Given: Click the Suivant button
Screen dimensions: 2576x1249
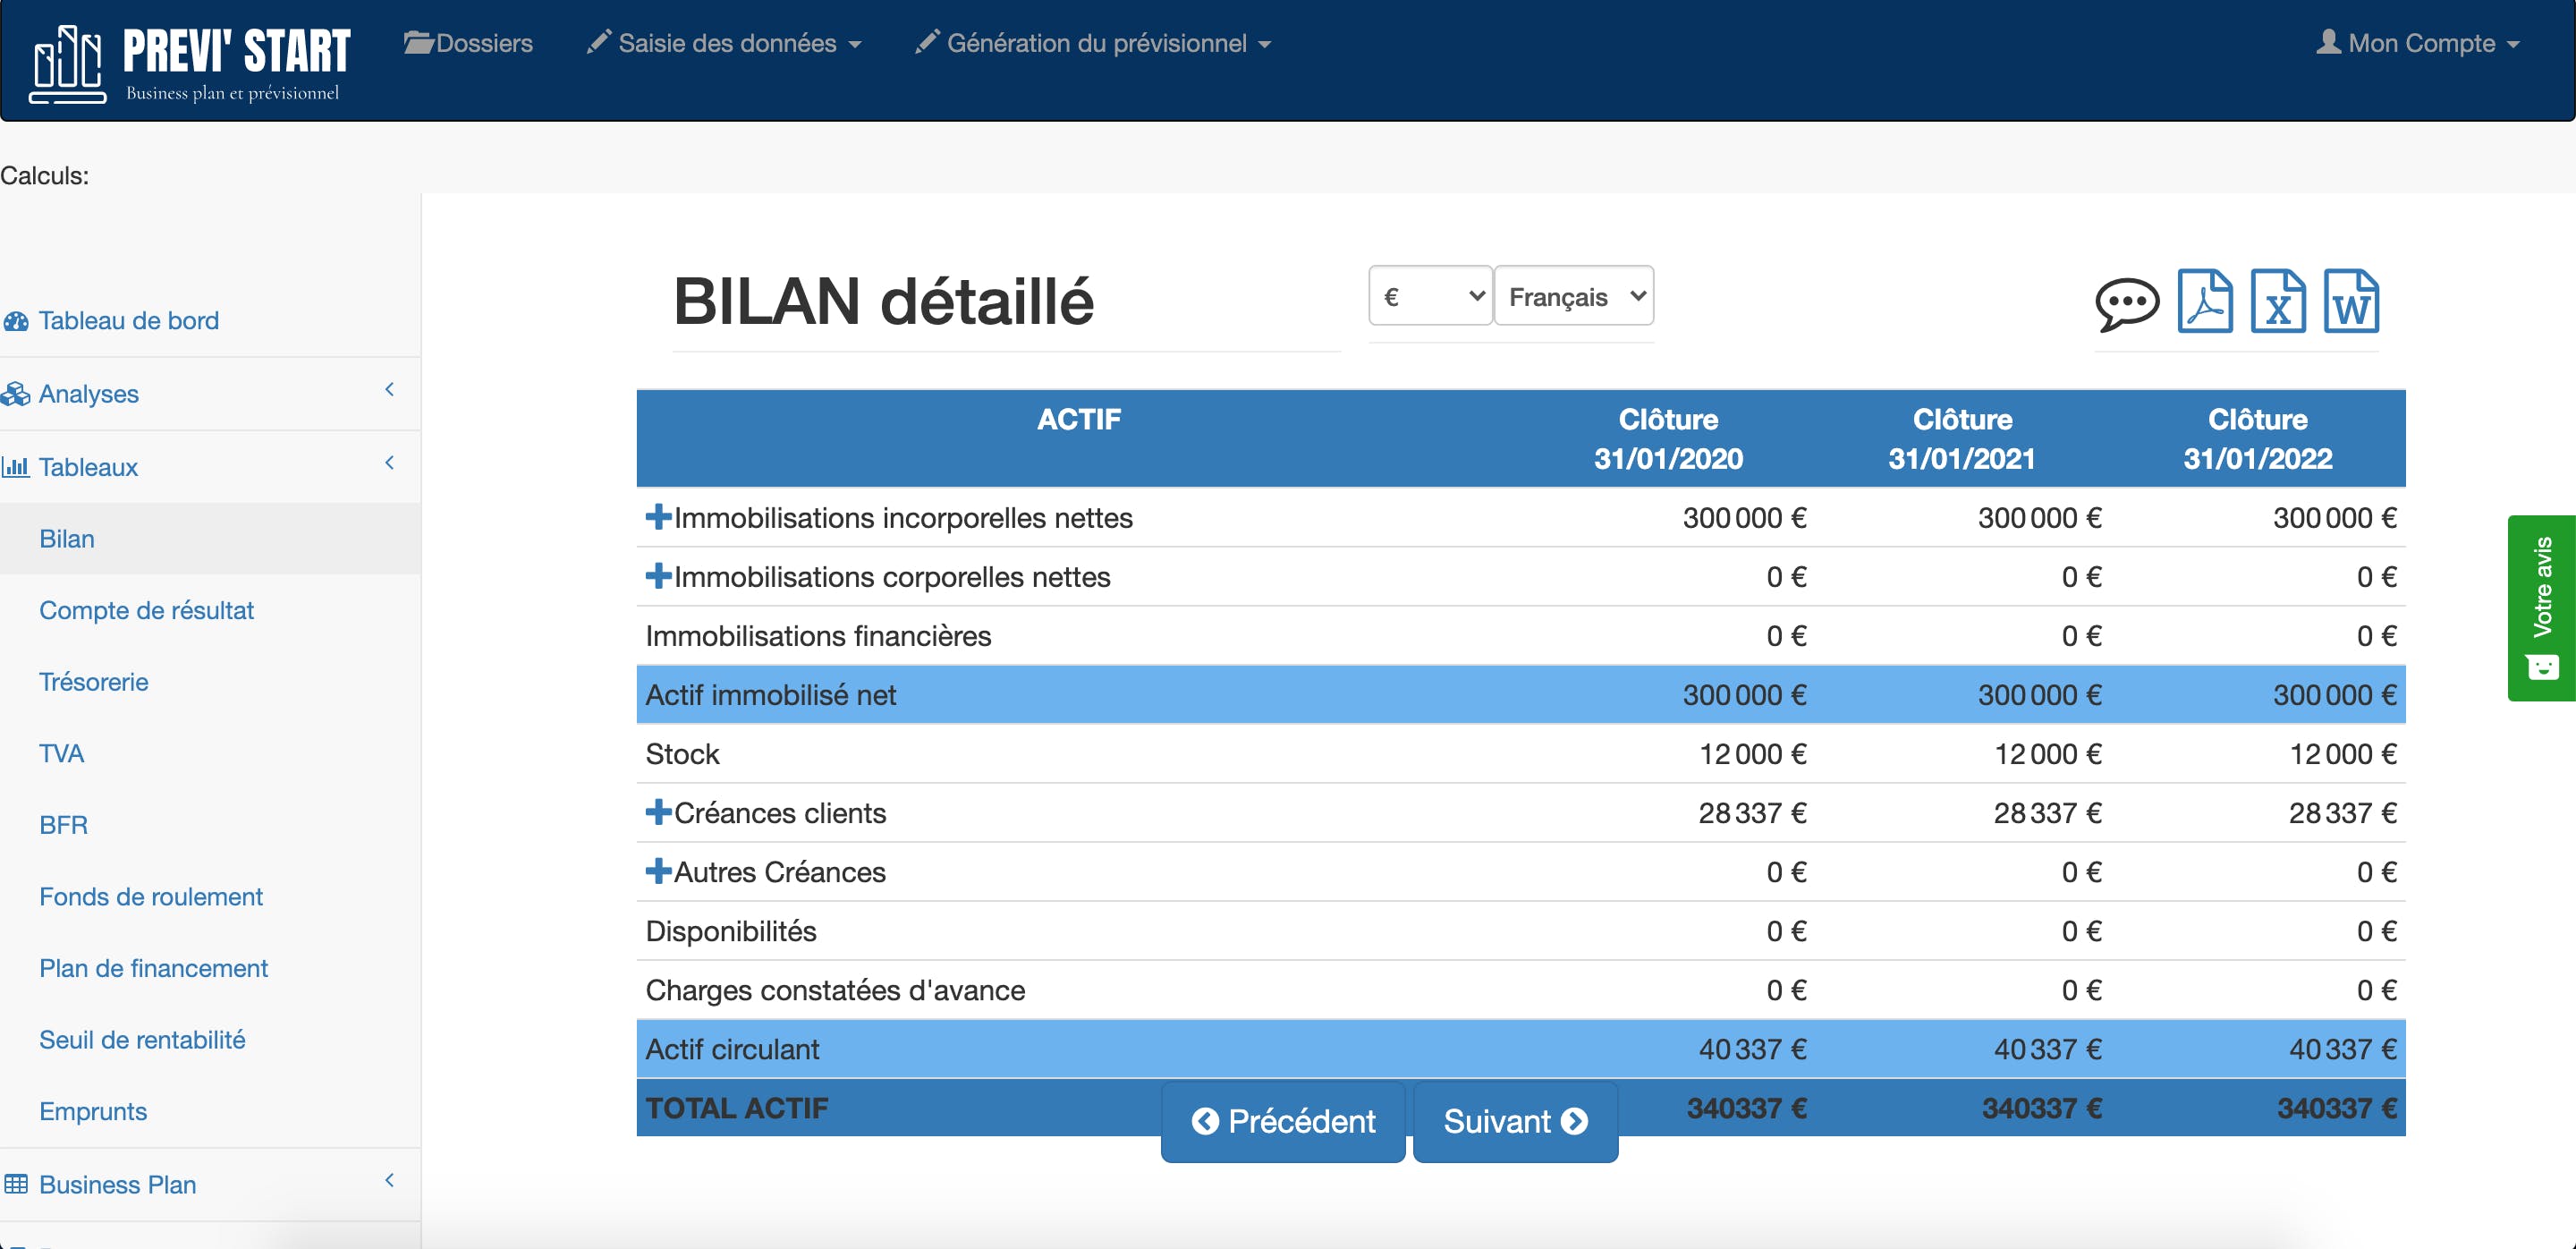Looking at the screenshot, I should click(1514, 1121).
